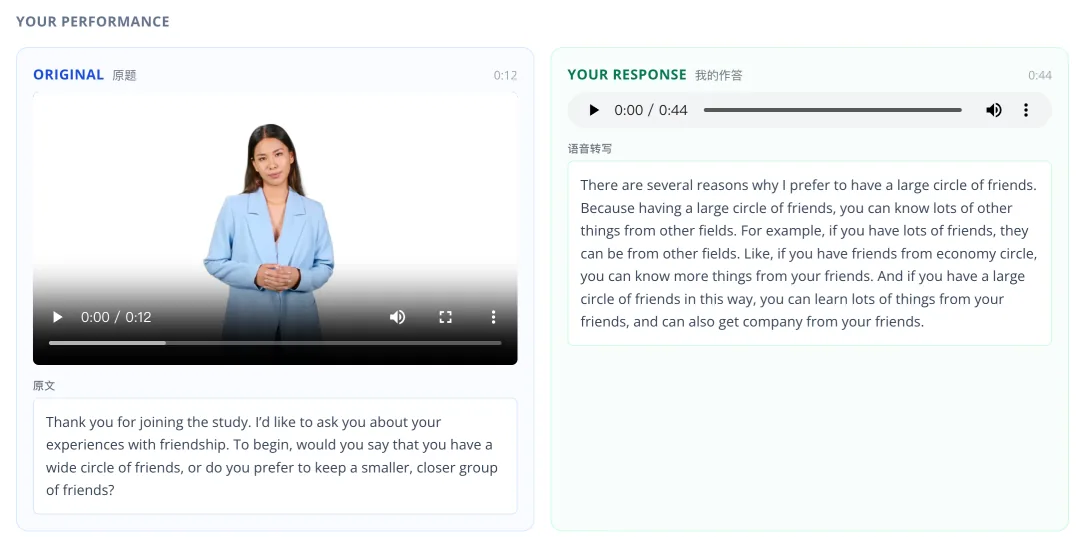This screenshot has width=1080, height=537.
Task: Seek on the original video progress bar
Action: (x=275, y=342)
